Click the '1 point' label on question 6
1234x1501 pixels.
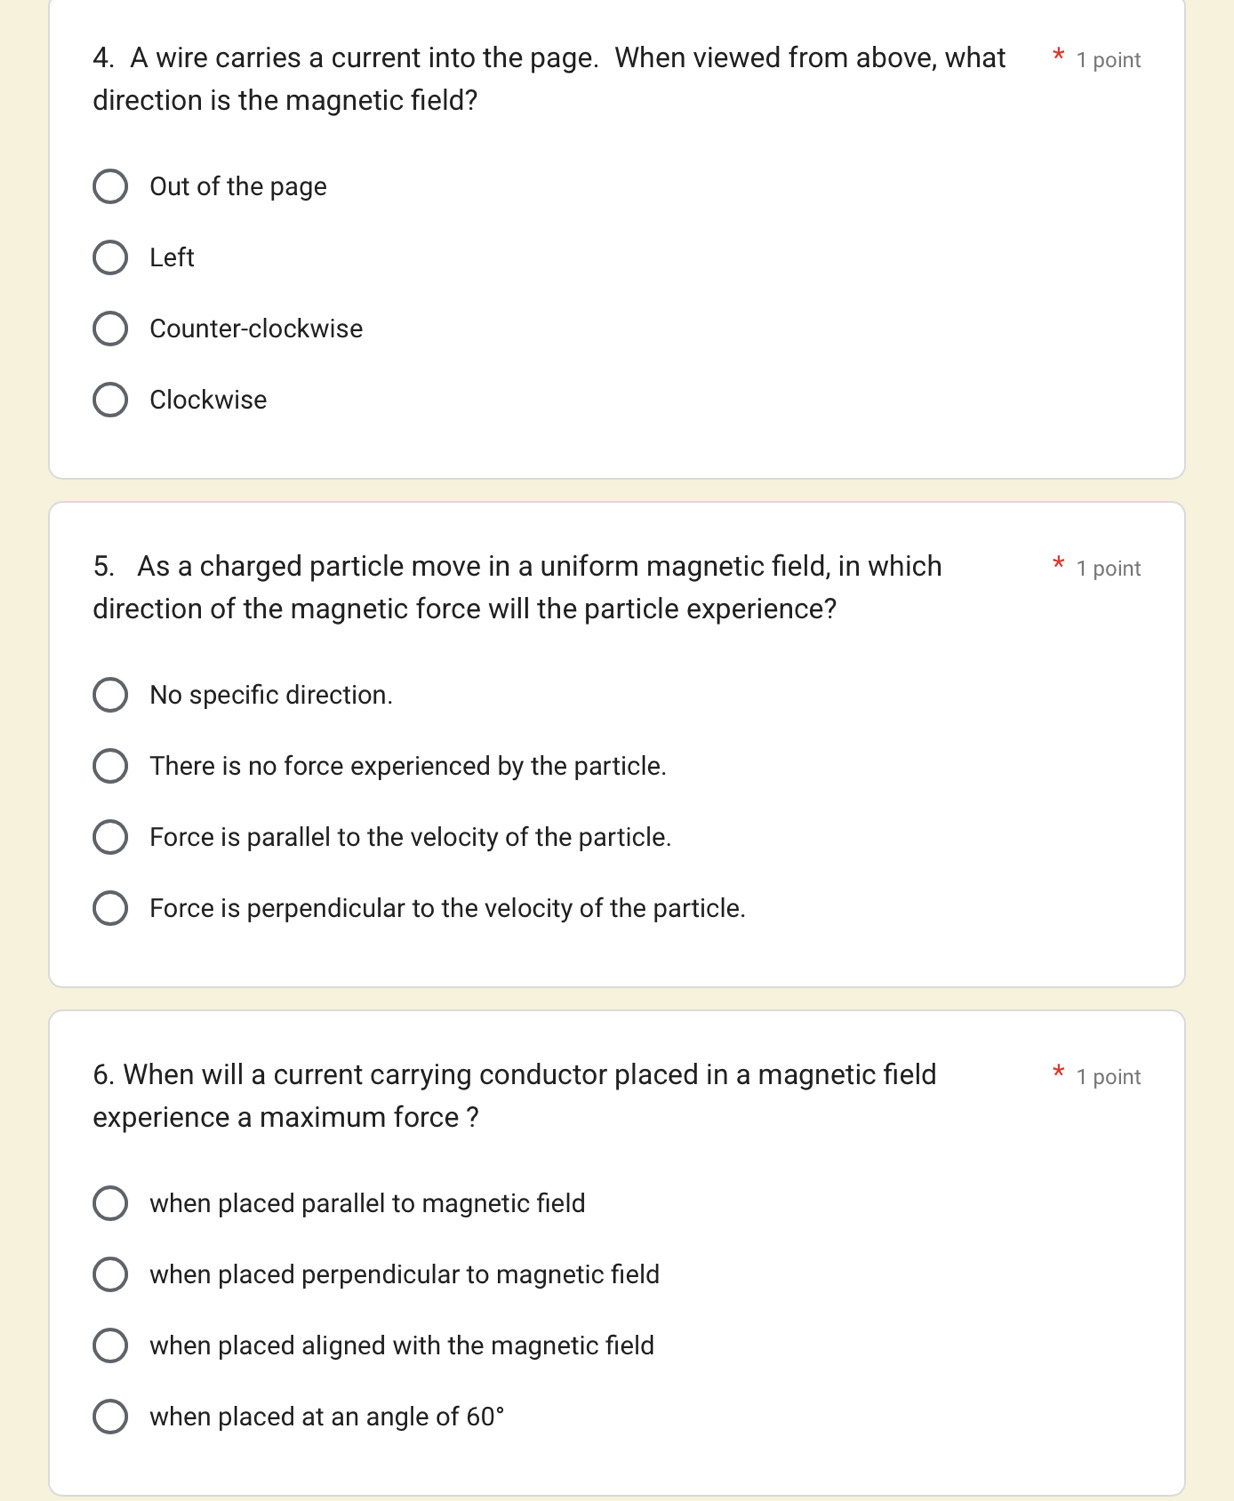(x=1108, y=1077)
